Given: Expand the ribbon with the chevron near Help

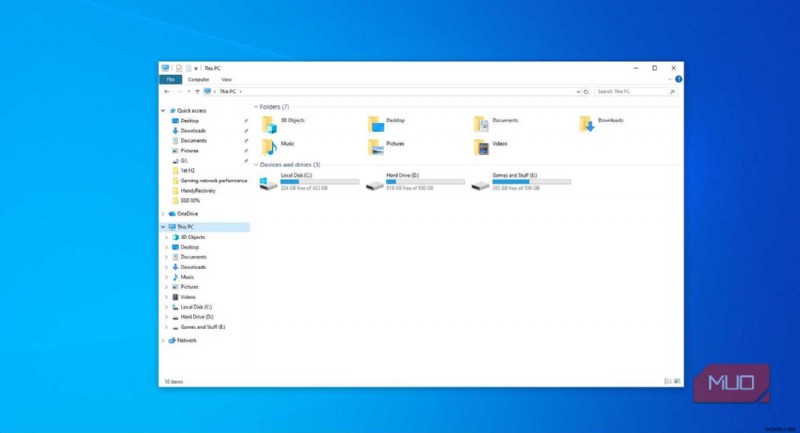Looking at the screenshot, I should [x=669, y=80].
